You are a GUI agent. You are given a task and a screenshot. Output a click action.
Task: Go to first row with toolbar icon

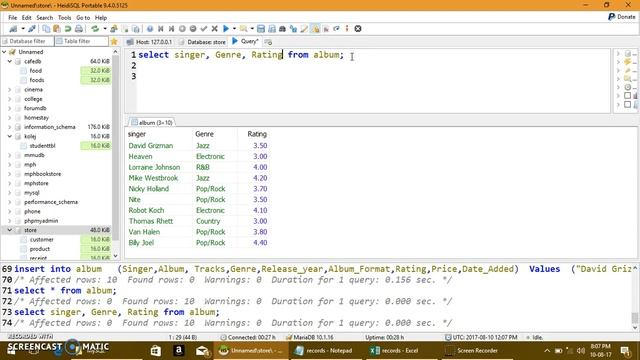tap(161, 29)
